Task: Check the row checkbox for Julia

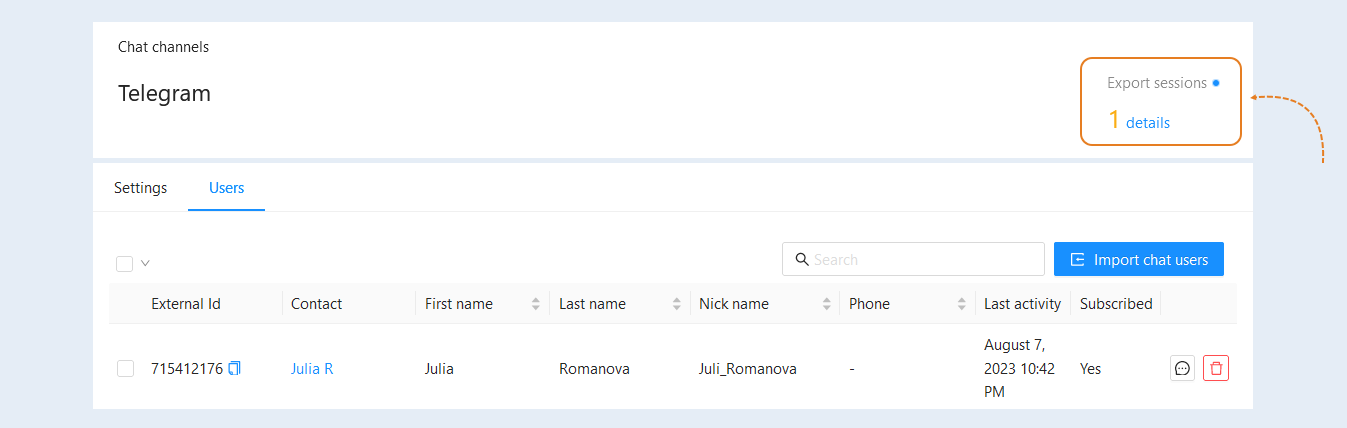Action: (x=125, y=368)
